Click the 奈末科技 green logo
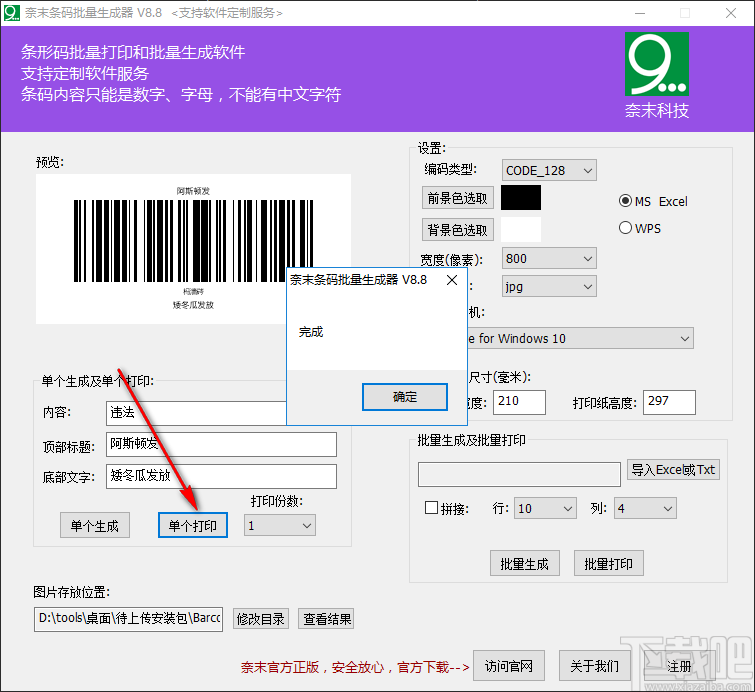Viewport: 755px width, 692px height. click(657, 64)
